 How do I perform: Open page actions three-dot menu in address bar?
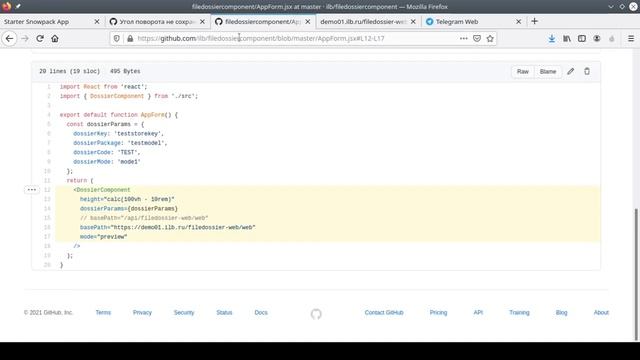pos(463,38)
